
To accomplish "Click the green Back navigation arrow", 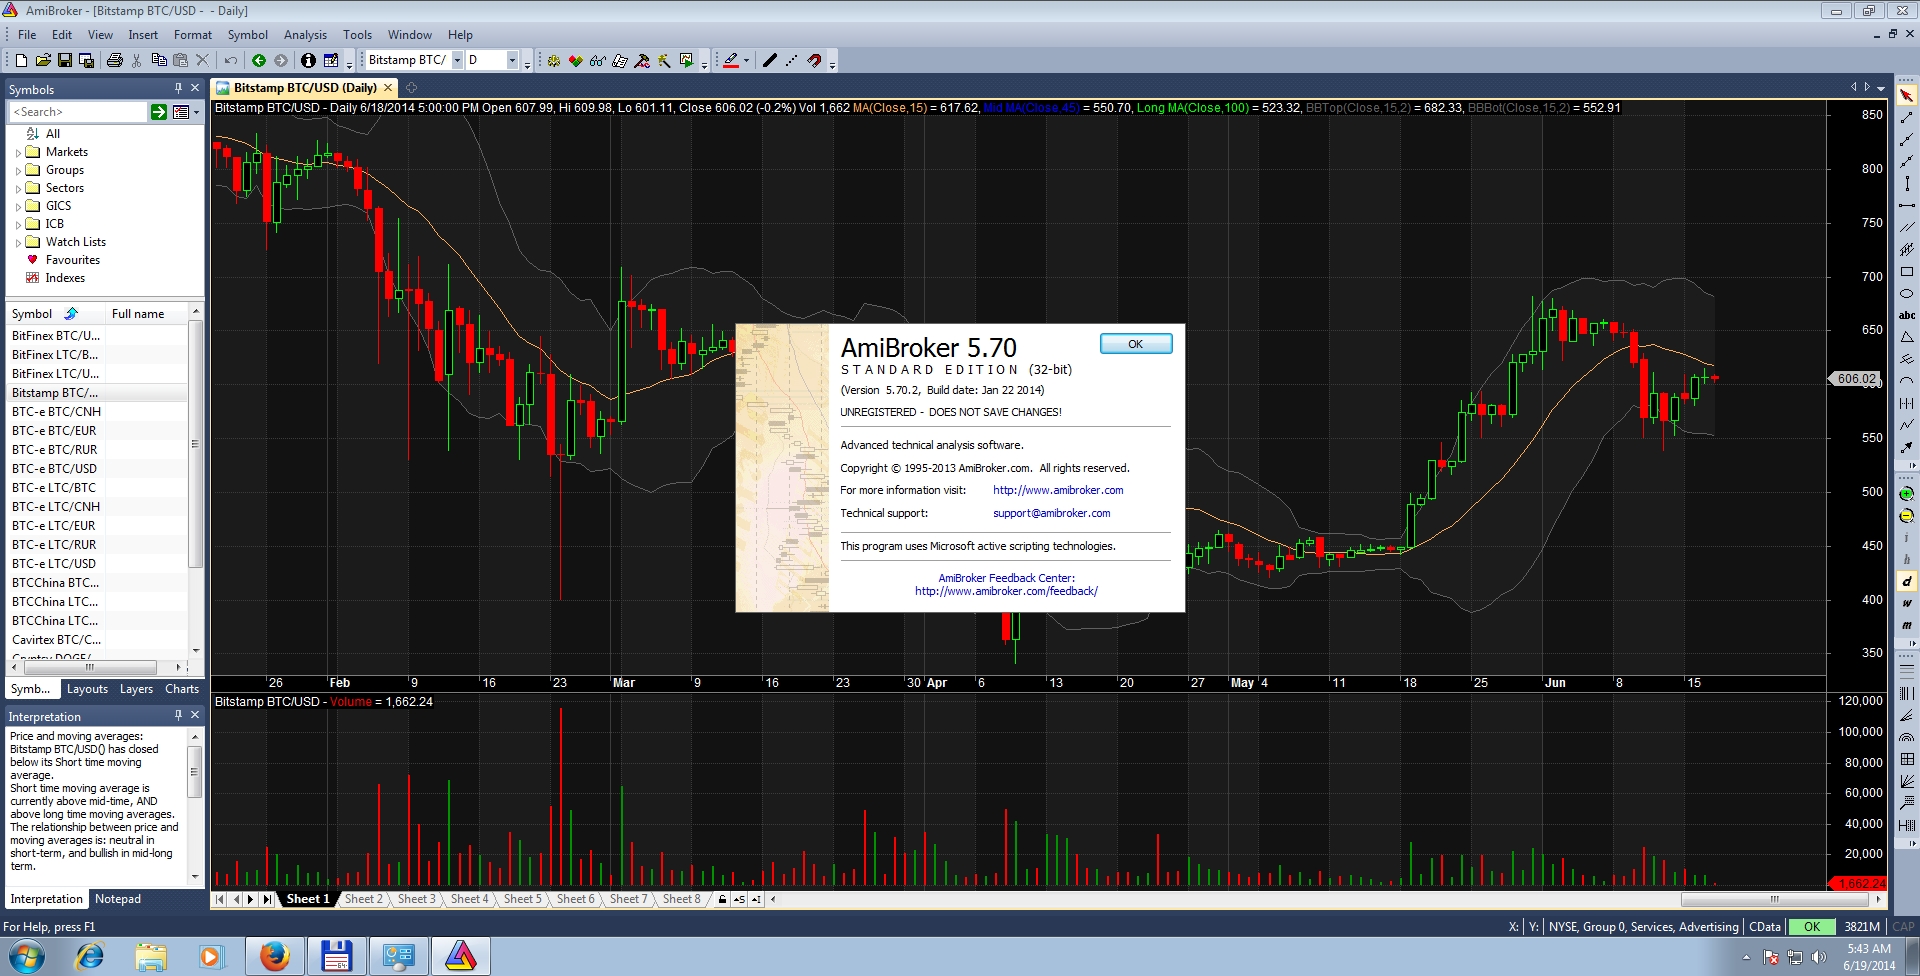I will (x=259, y=60).
